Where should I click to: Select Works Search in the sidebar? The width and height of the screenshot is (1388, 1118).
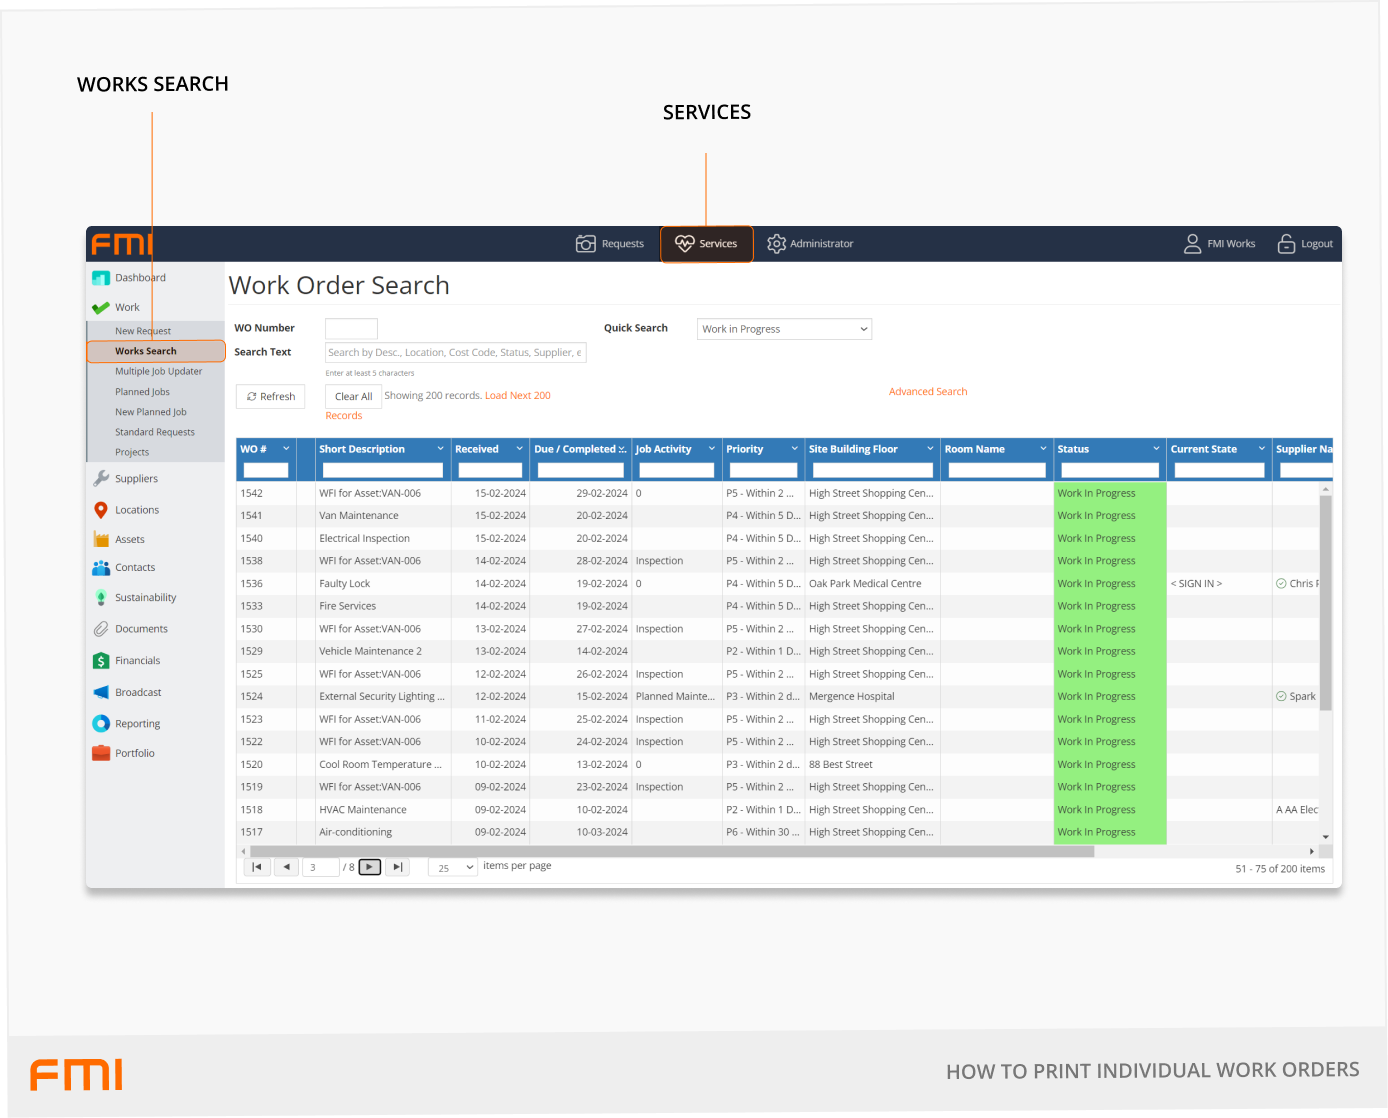point(146,351)
